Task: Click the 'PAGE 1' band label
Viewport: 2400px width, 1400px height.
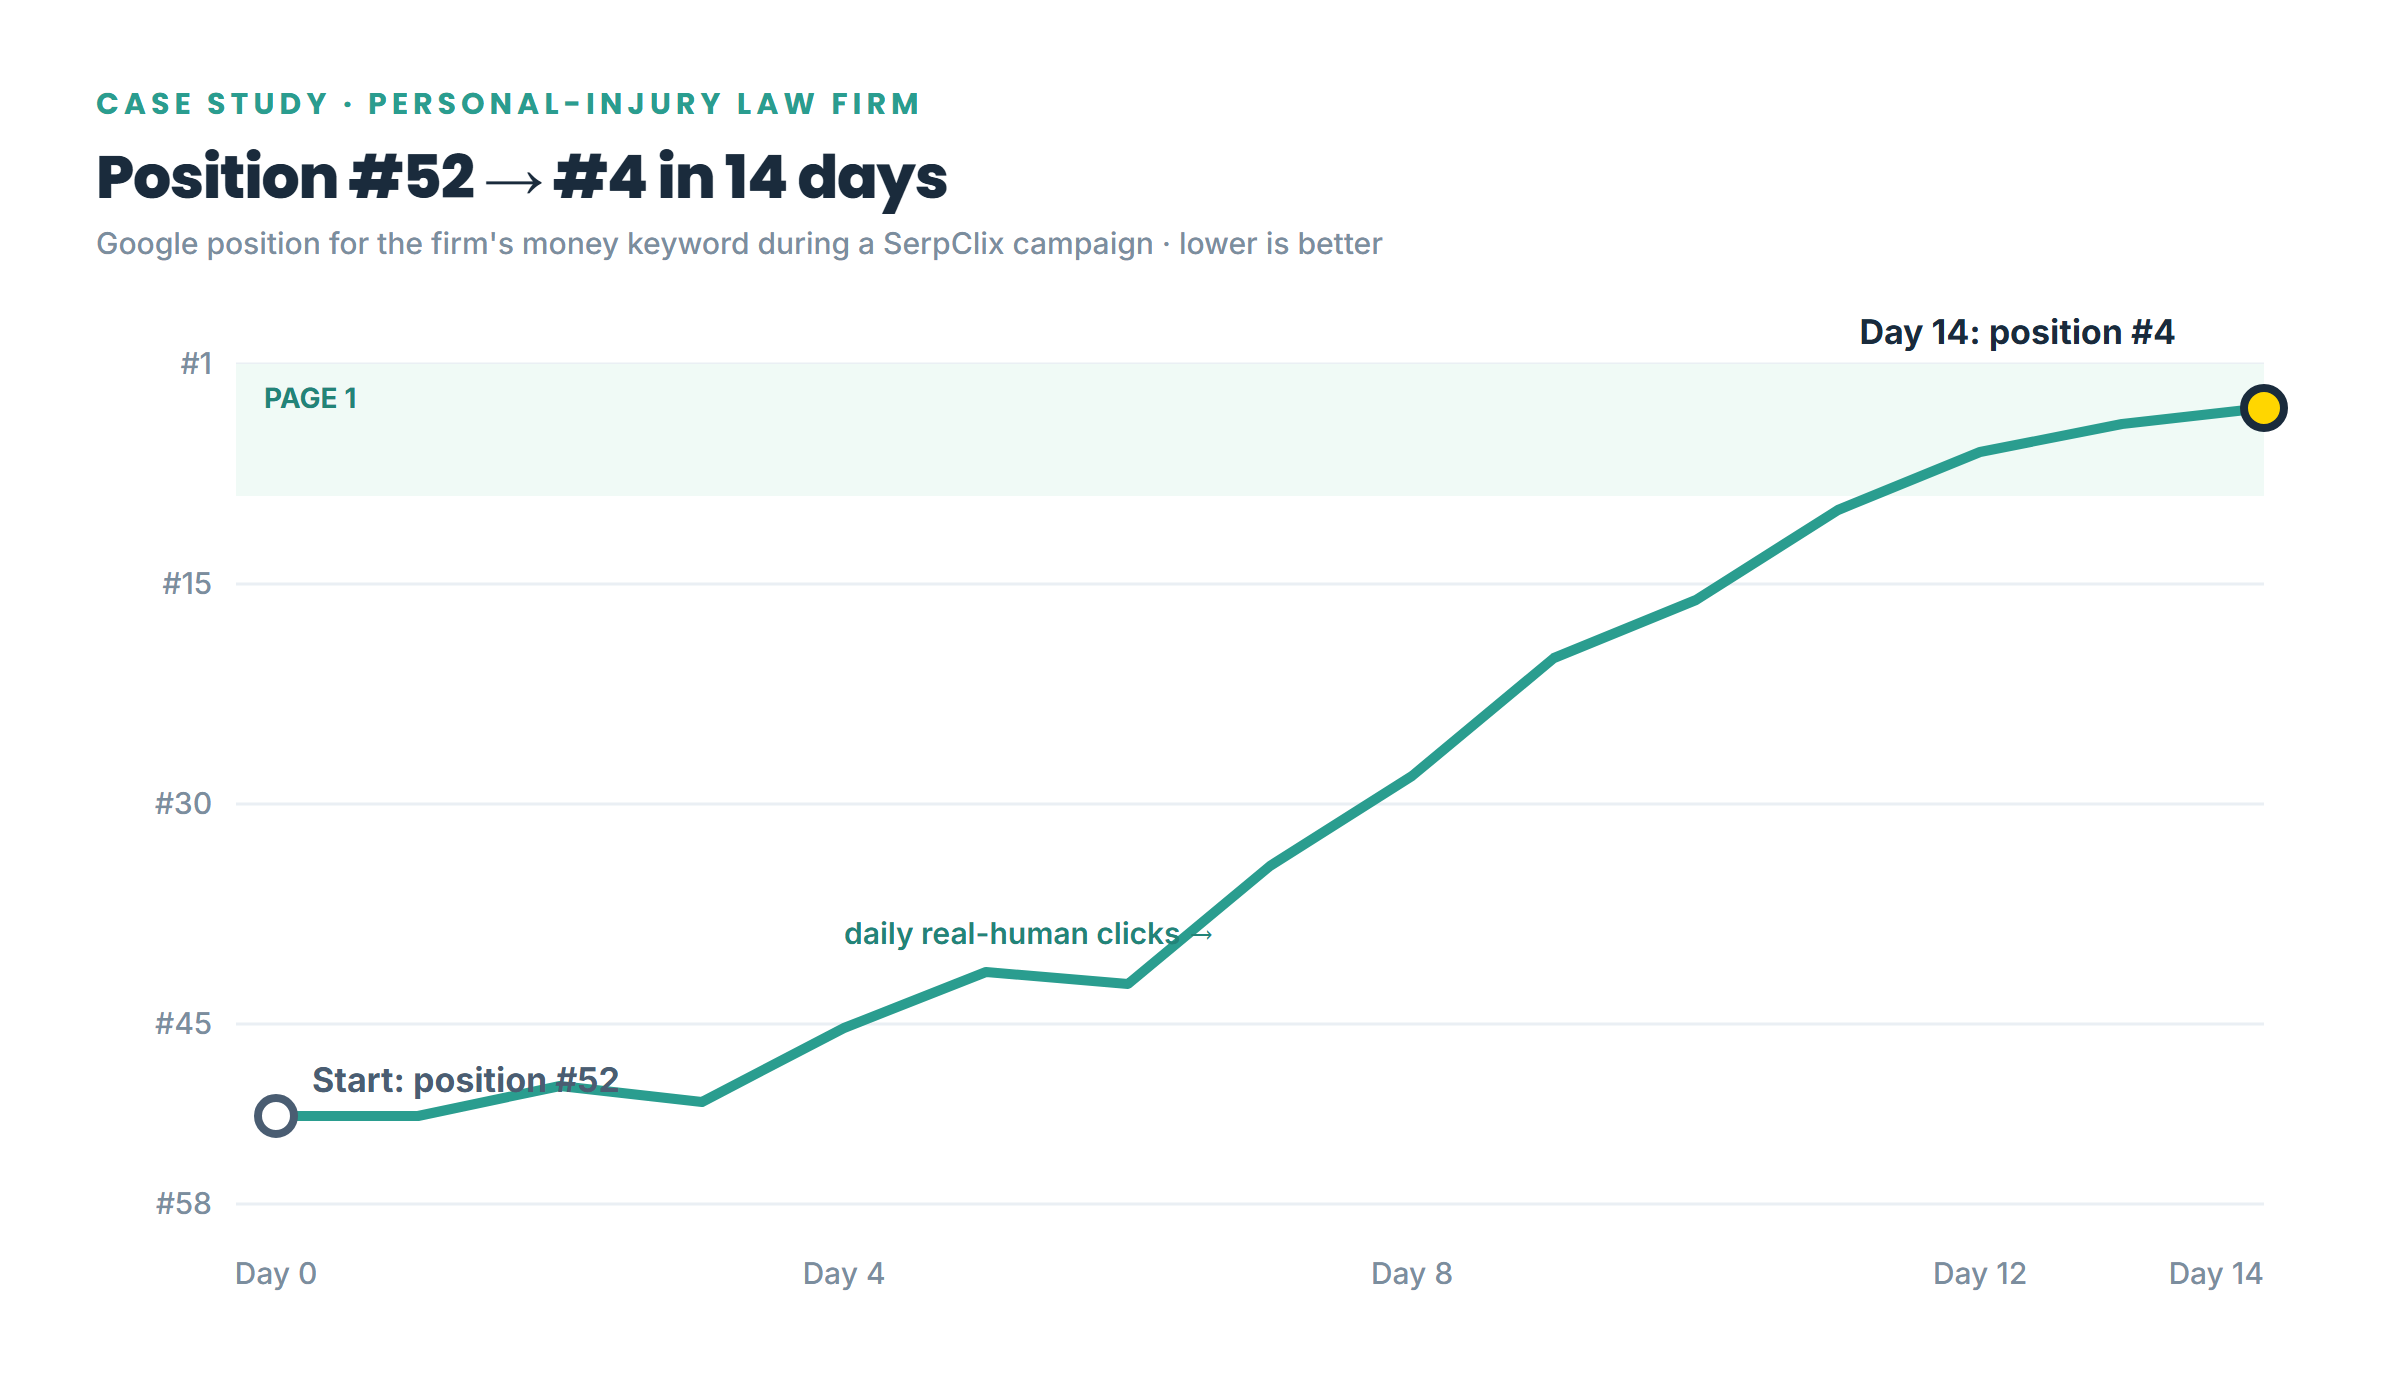Action: [310, 398]
